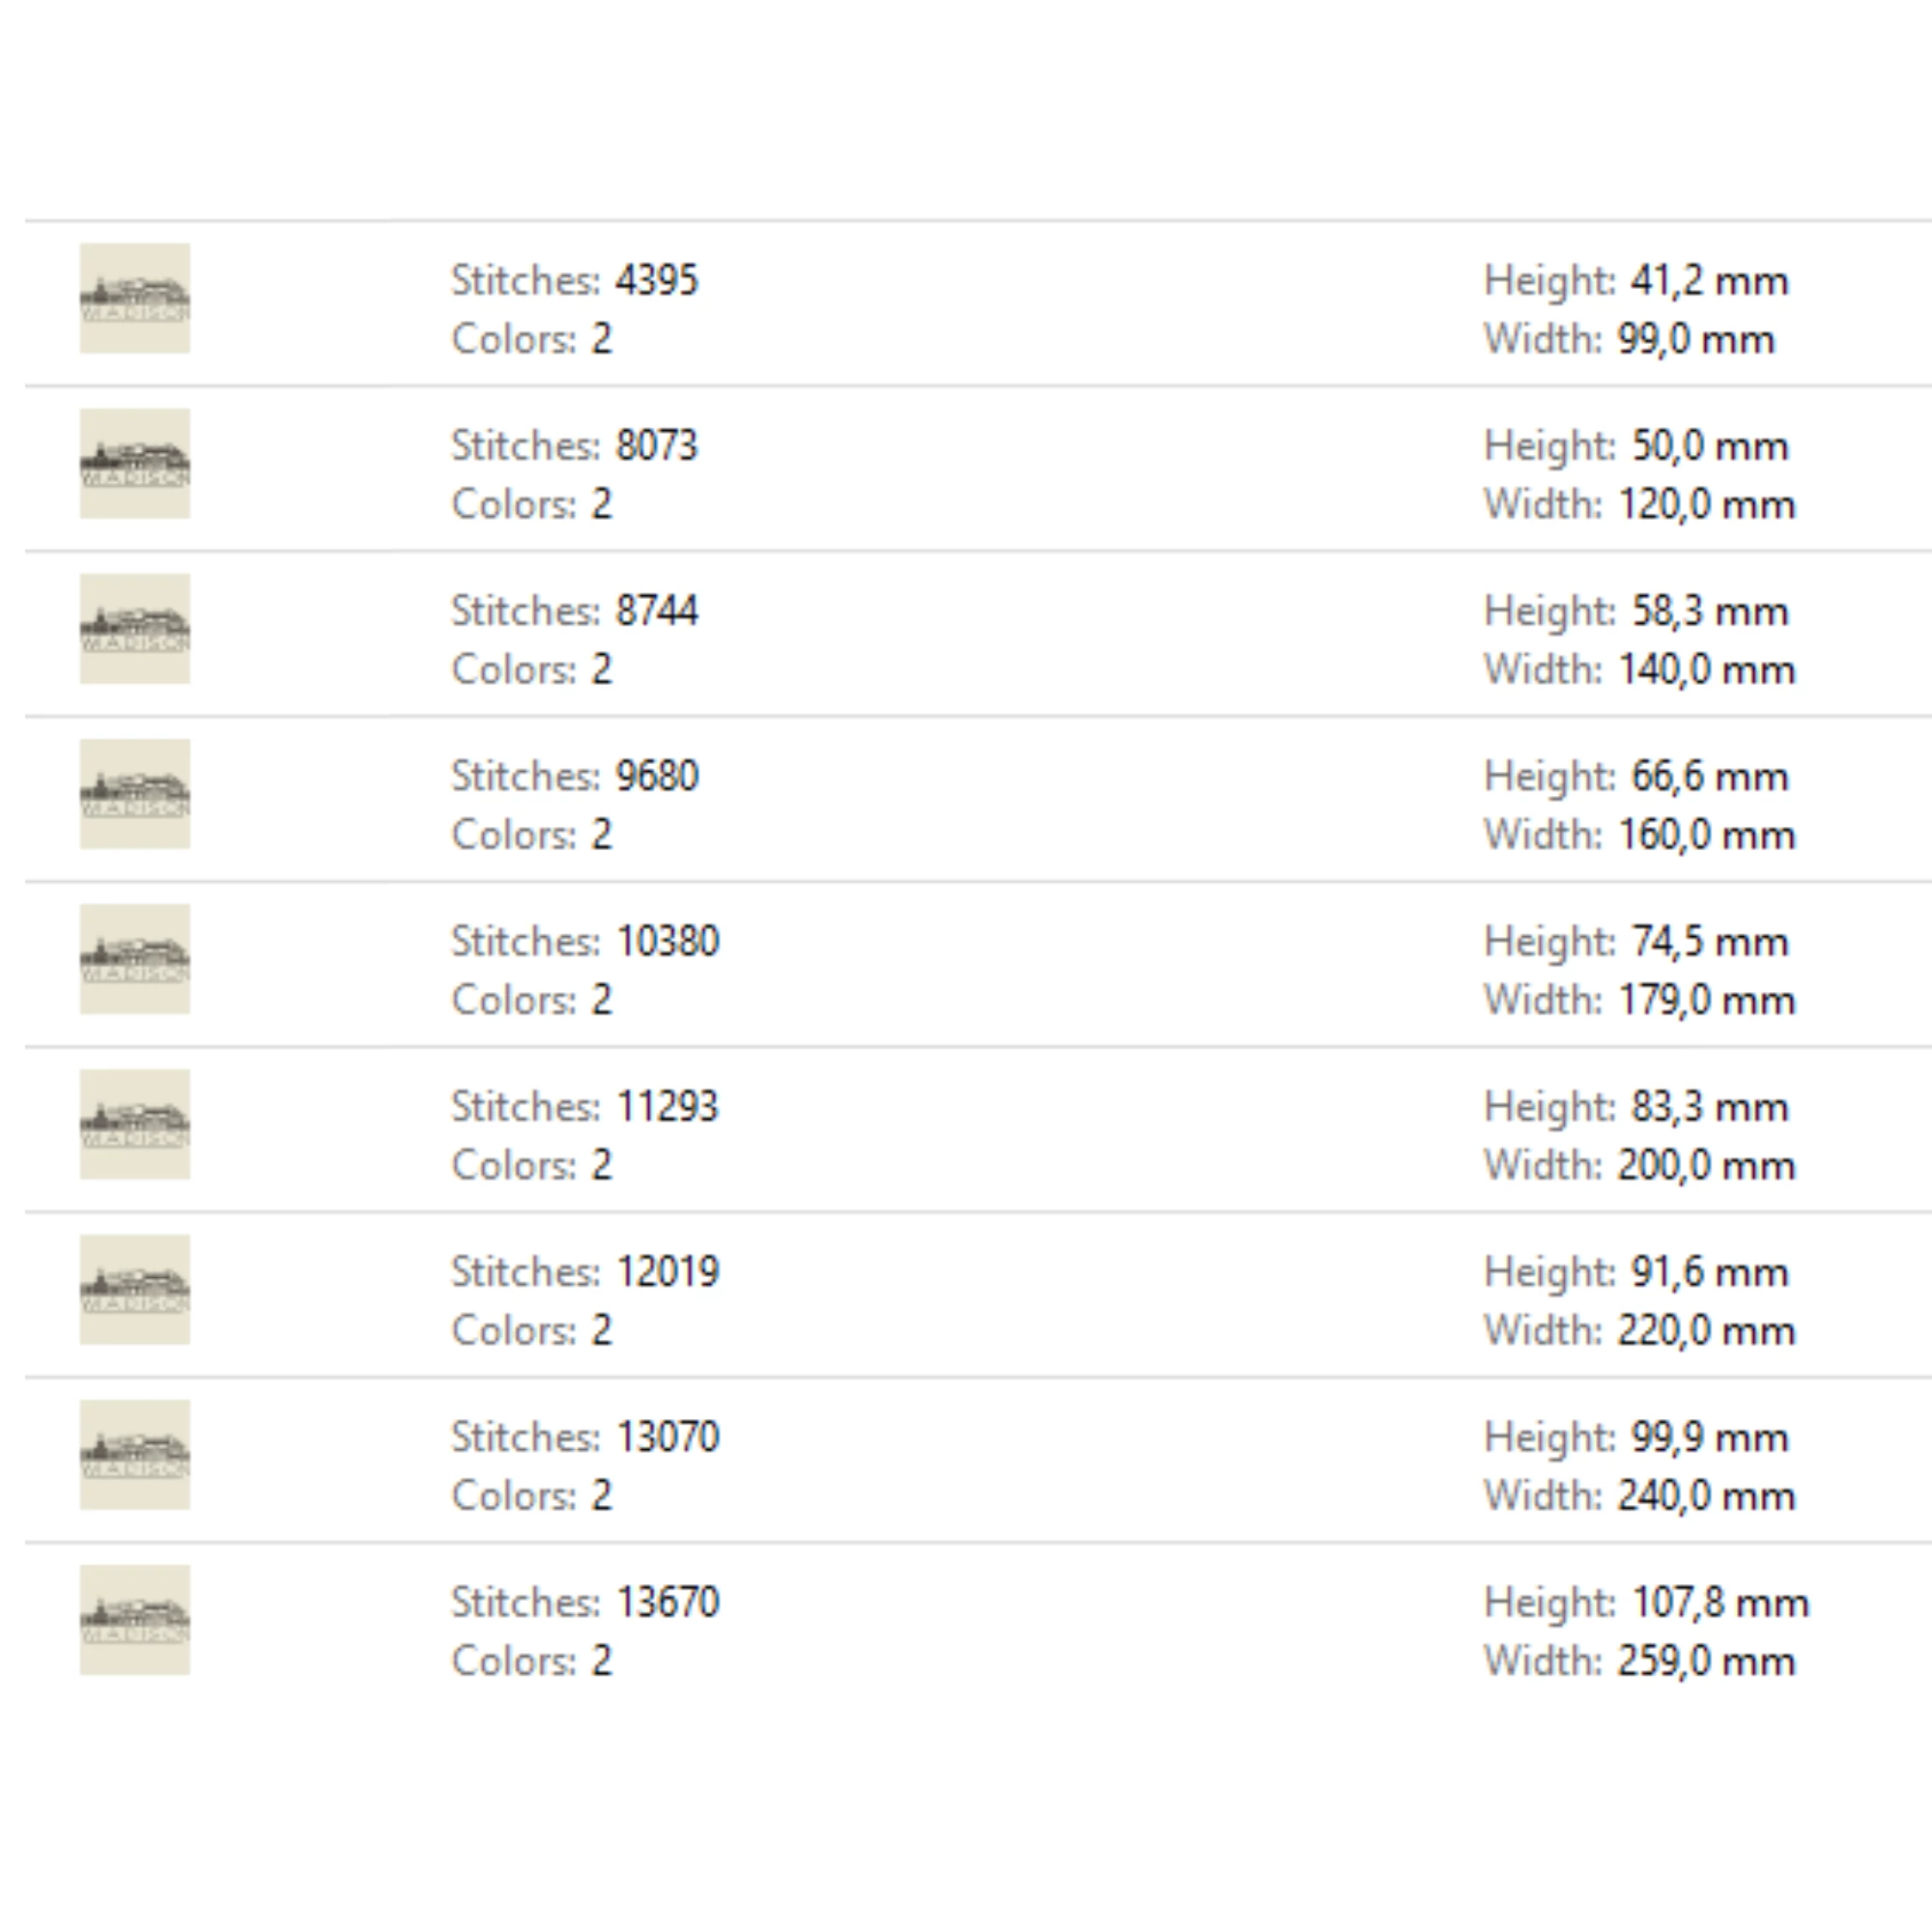Open the 10380-stitch design thumbnail

coord(135,959)
